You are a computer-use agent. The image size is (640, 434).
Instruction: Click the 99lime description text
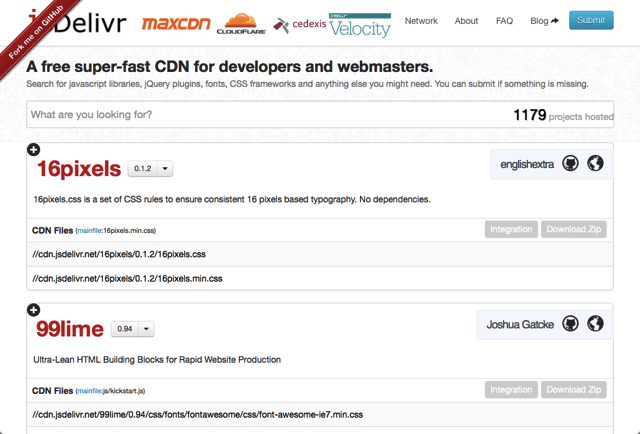pos(157,360)
